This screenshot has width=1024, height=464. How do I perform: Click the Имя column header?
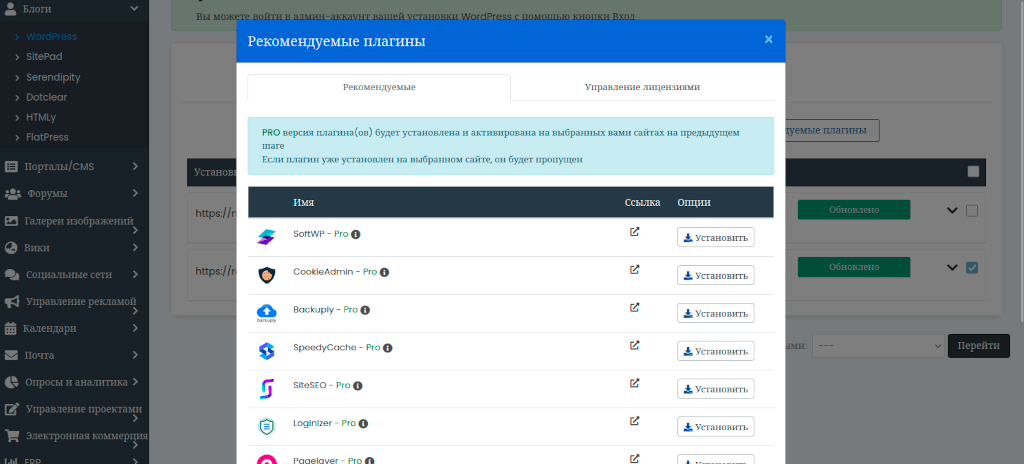(304, 203)
